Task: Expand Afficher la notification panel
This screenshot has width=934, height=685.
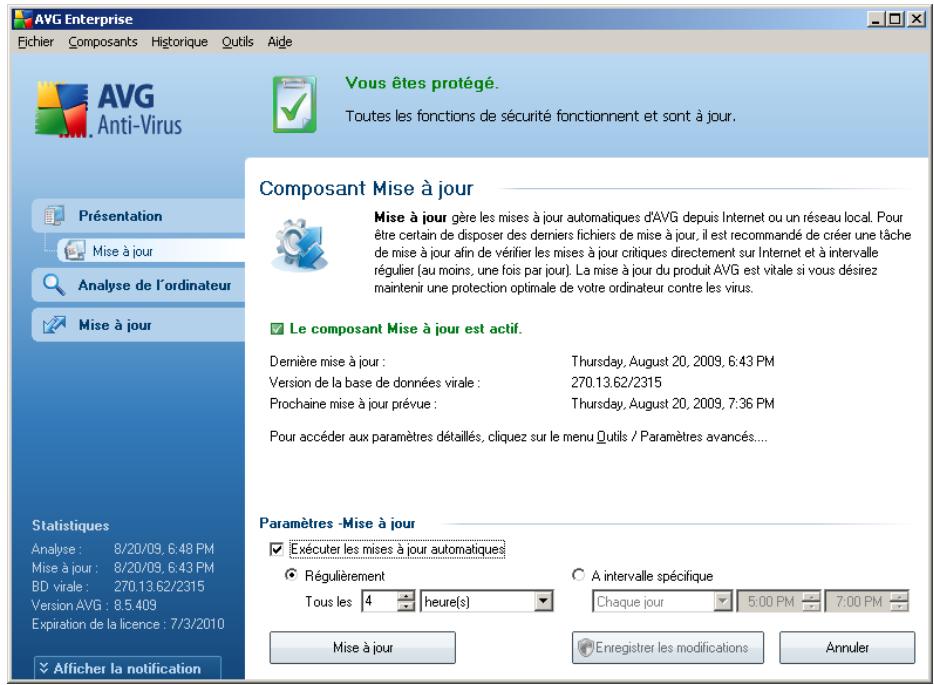Action: 127,668
